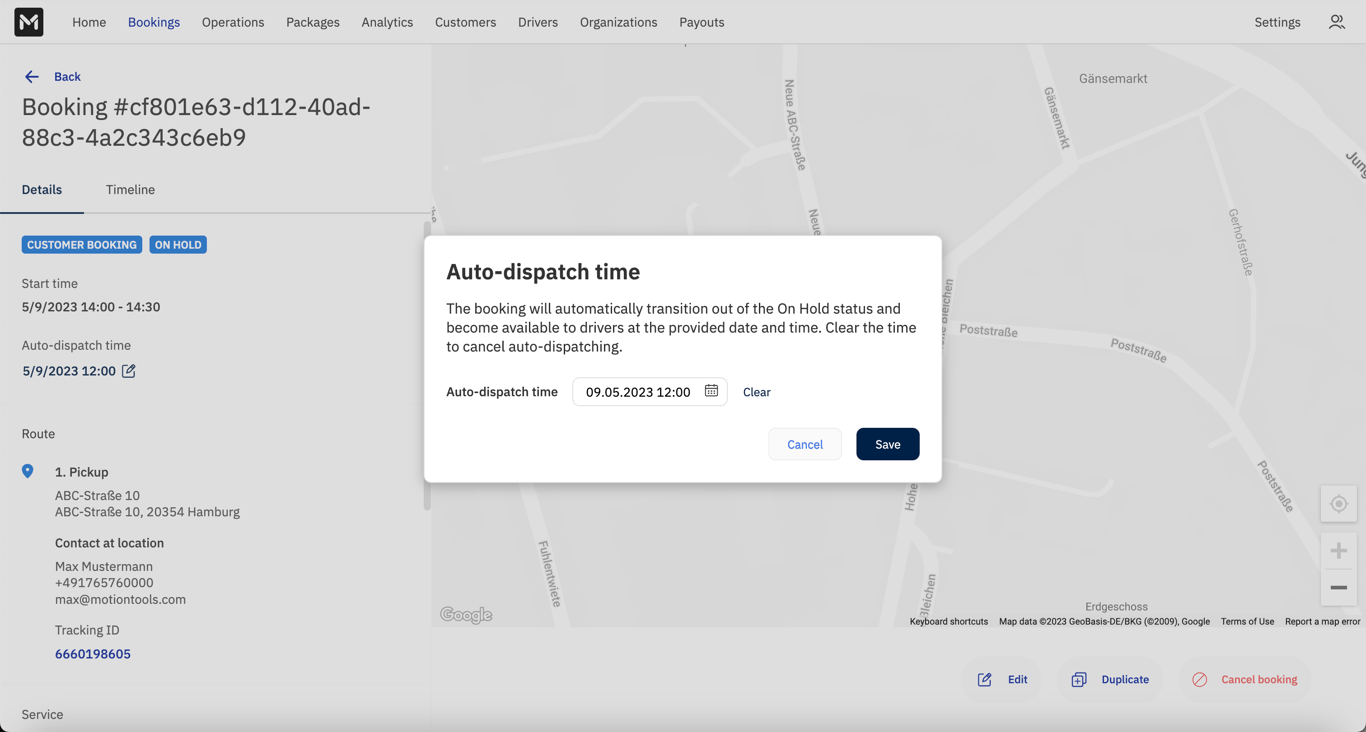The width and height of the screenshot is (1366, 732).
Task: Click Cancel booking button label
Action: 1259,680
